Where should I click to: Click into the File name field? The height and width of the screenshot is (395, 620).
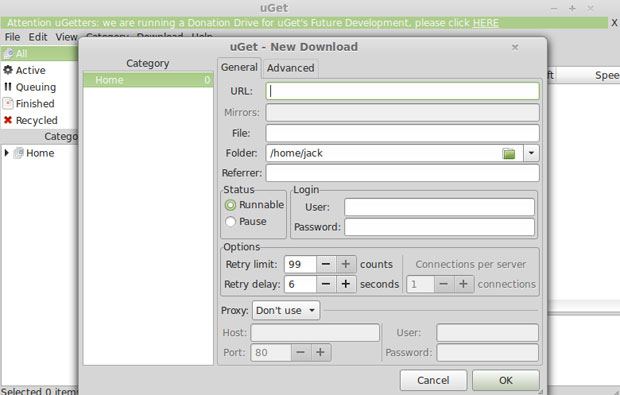coord(402,133)
